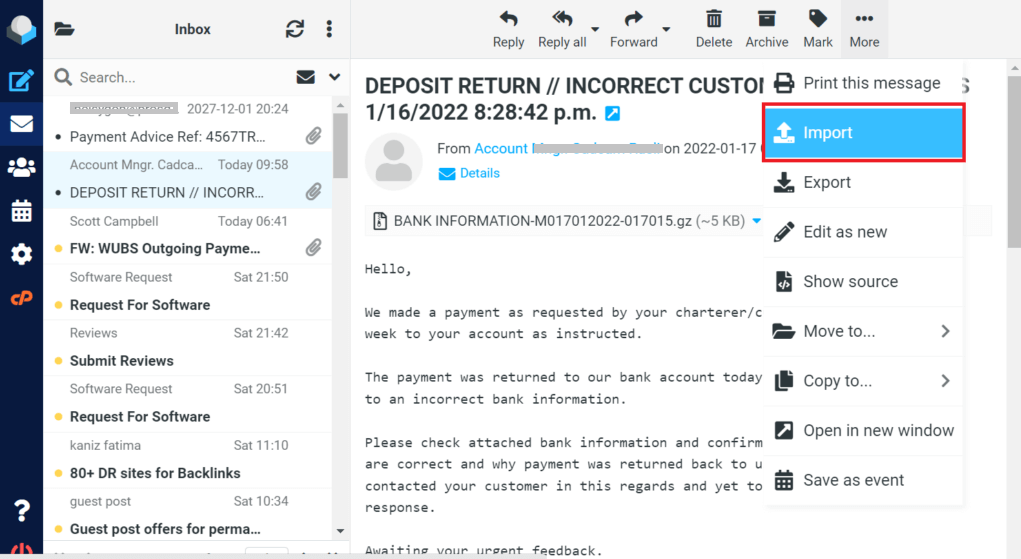Screen dimensions: 1021x559
Task: Open DEPOSIT RETURN message in list
Action: [x=187, y=179]
